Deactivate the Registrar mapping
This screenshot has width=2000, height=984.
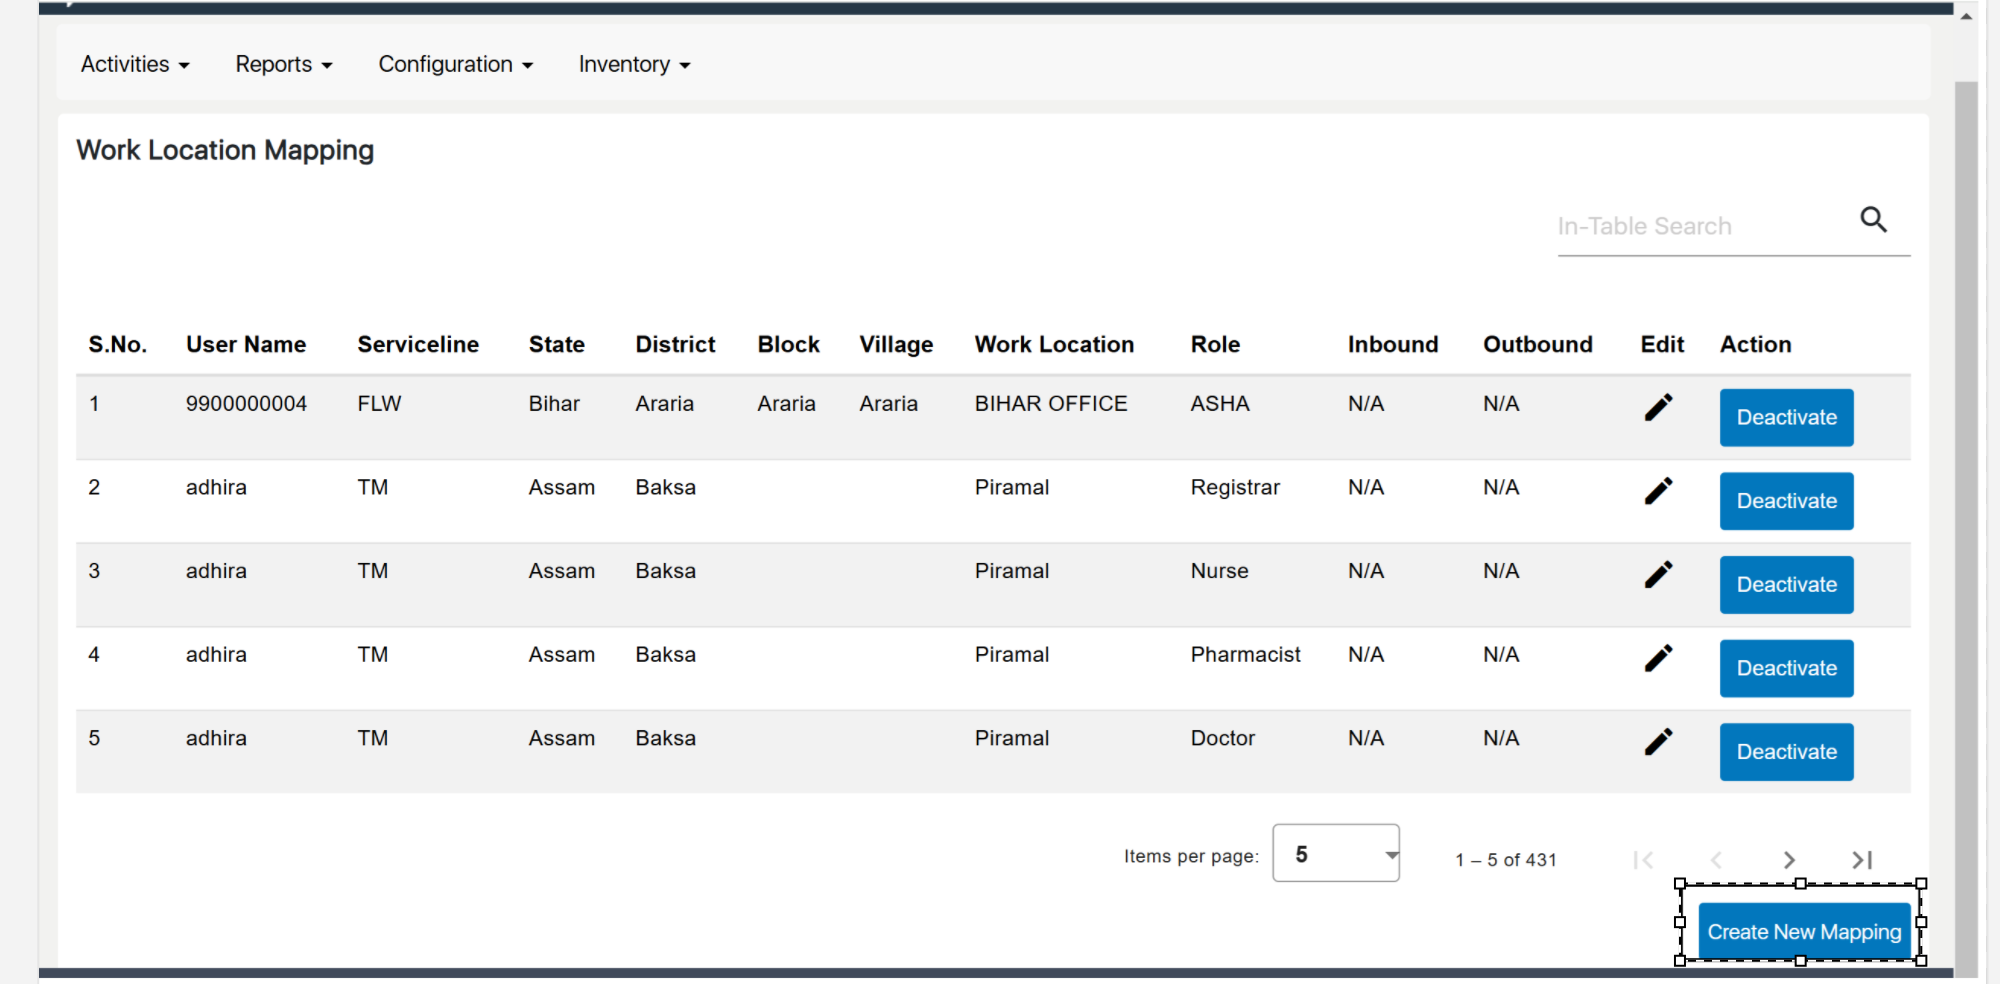(x=1786, y=501)
